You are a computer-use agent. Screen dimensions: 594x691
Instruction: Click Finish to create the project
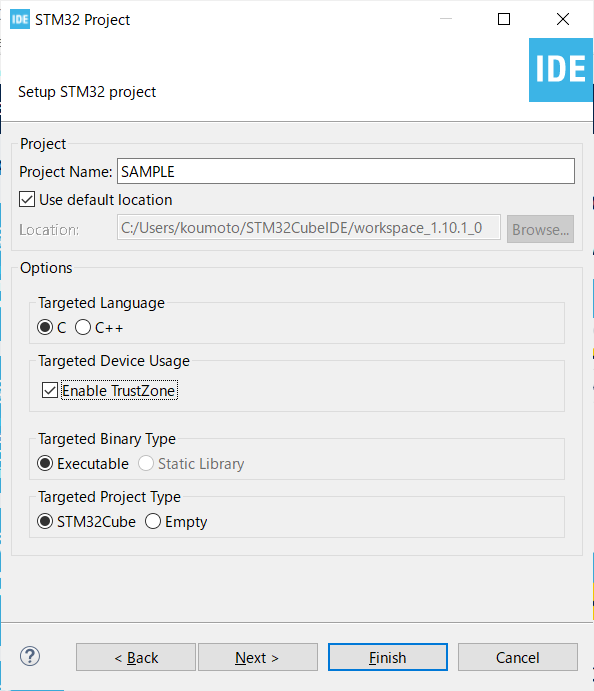(388, 657)
